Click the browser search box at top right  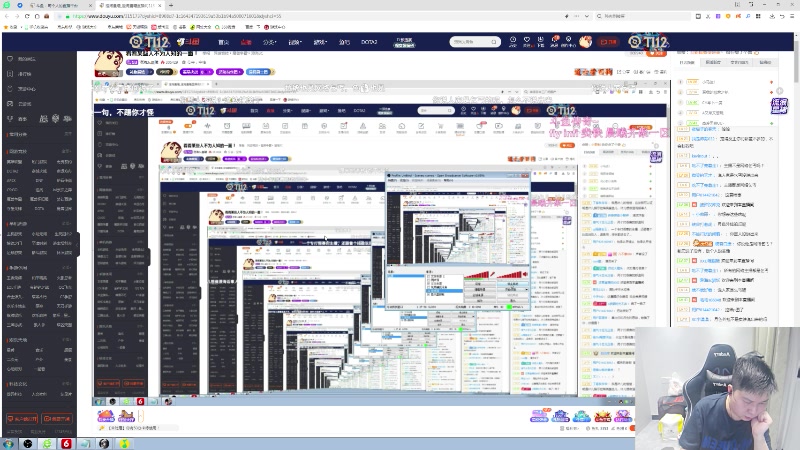click(x=643, y=16)
